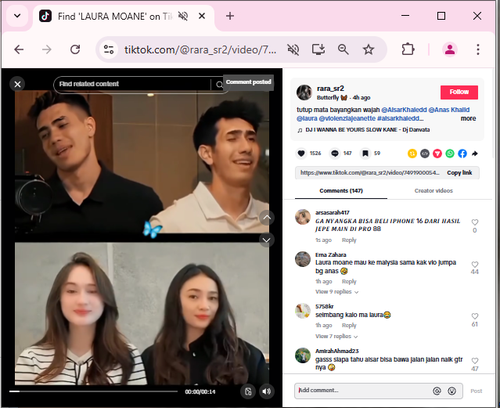
Task: Toggle site sound muted icon in address bar
Action: pyautogui.click(x=293, y=50)
